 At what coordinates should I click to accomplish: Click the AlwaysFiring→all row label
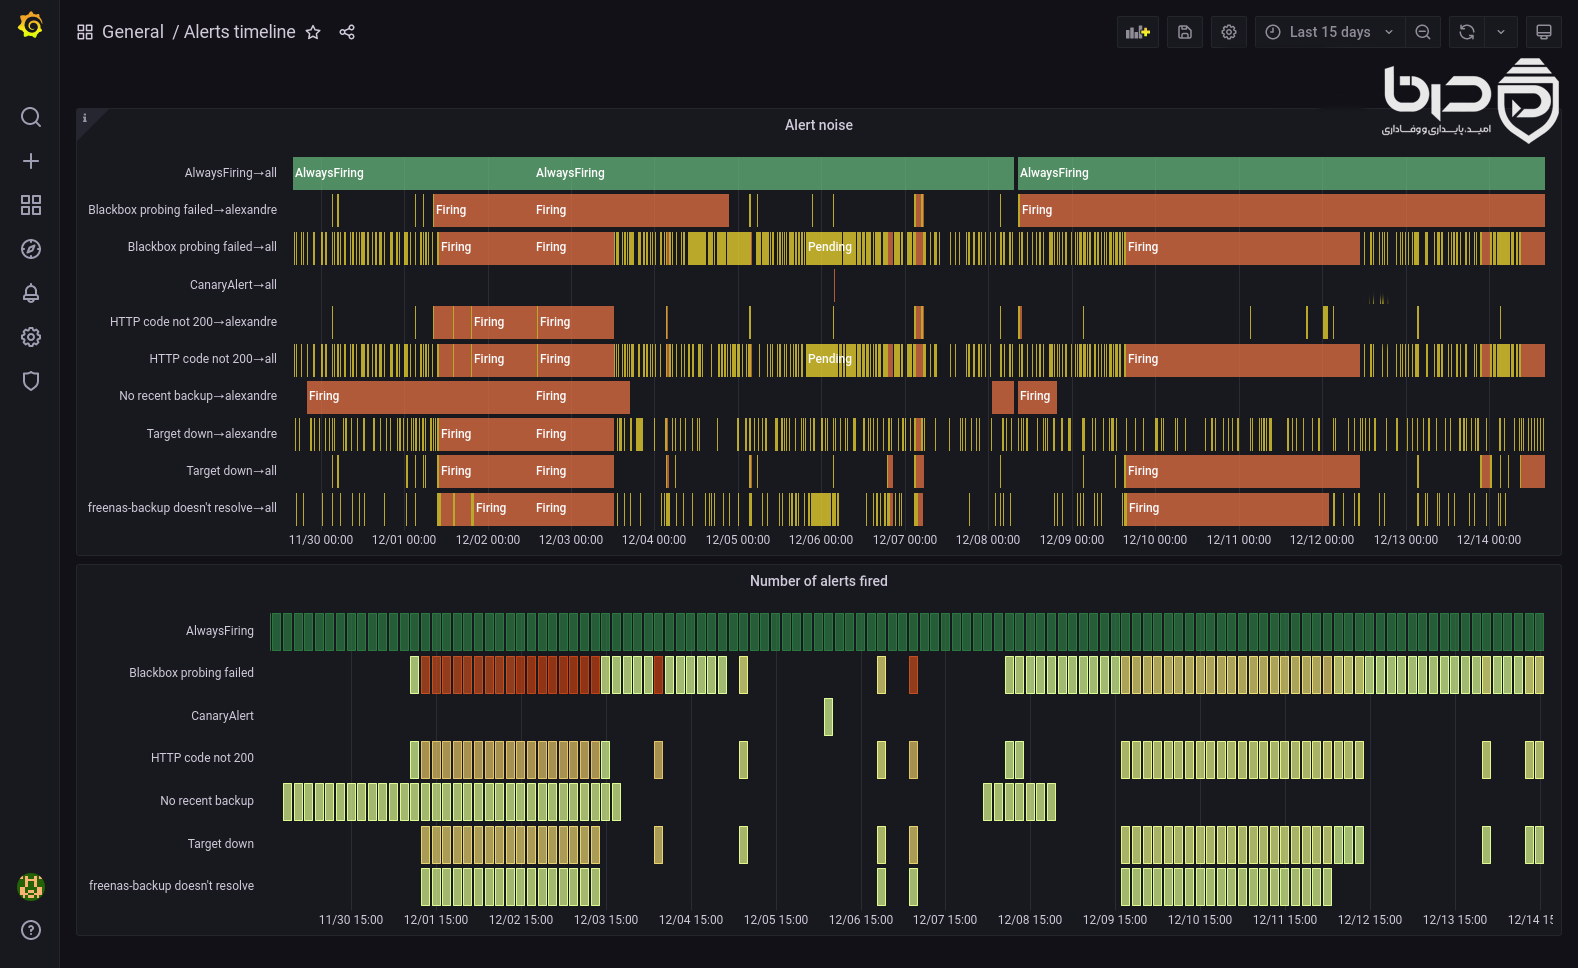[x=231, y=173]
